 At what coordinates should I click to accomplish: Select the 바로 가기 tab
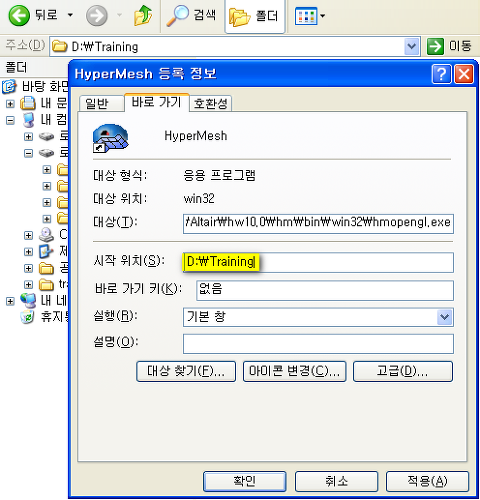pyautogui.click(x=156, y=102)
